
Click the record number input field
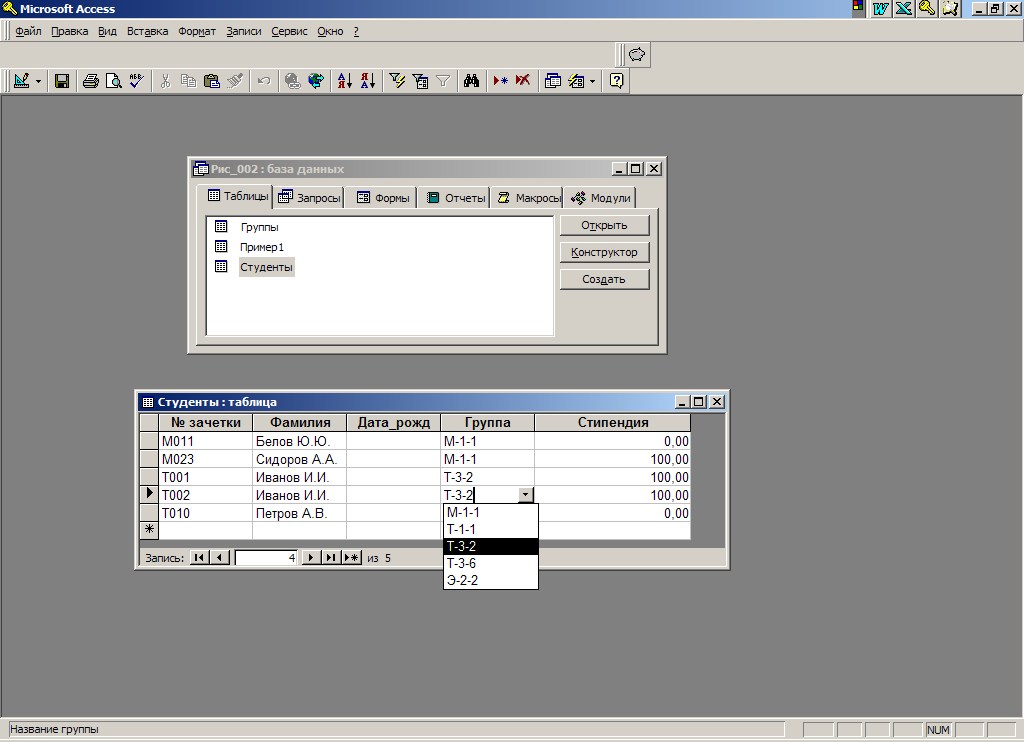266,558
